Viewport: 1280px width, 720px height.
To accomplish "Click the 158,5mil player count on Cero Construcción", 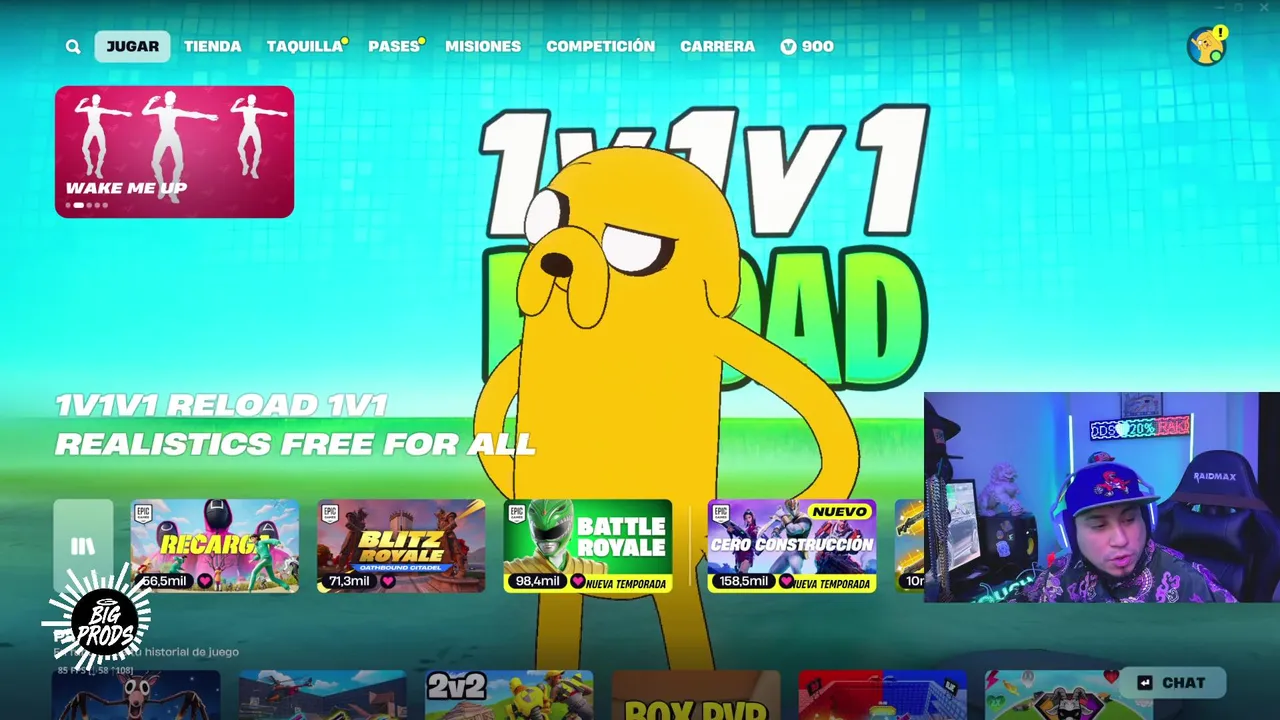I will (x=745, y=581).
